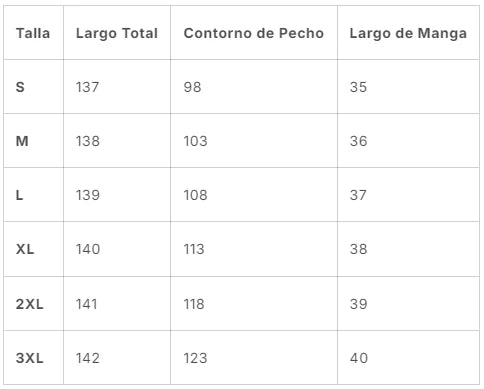Click the S size row label
Image resolution: width=484 pixels, height=389 pixels.
[20, 87]
